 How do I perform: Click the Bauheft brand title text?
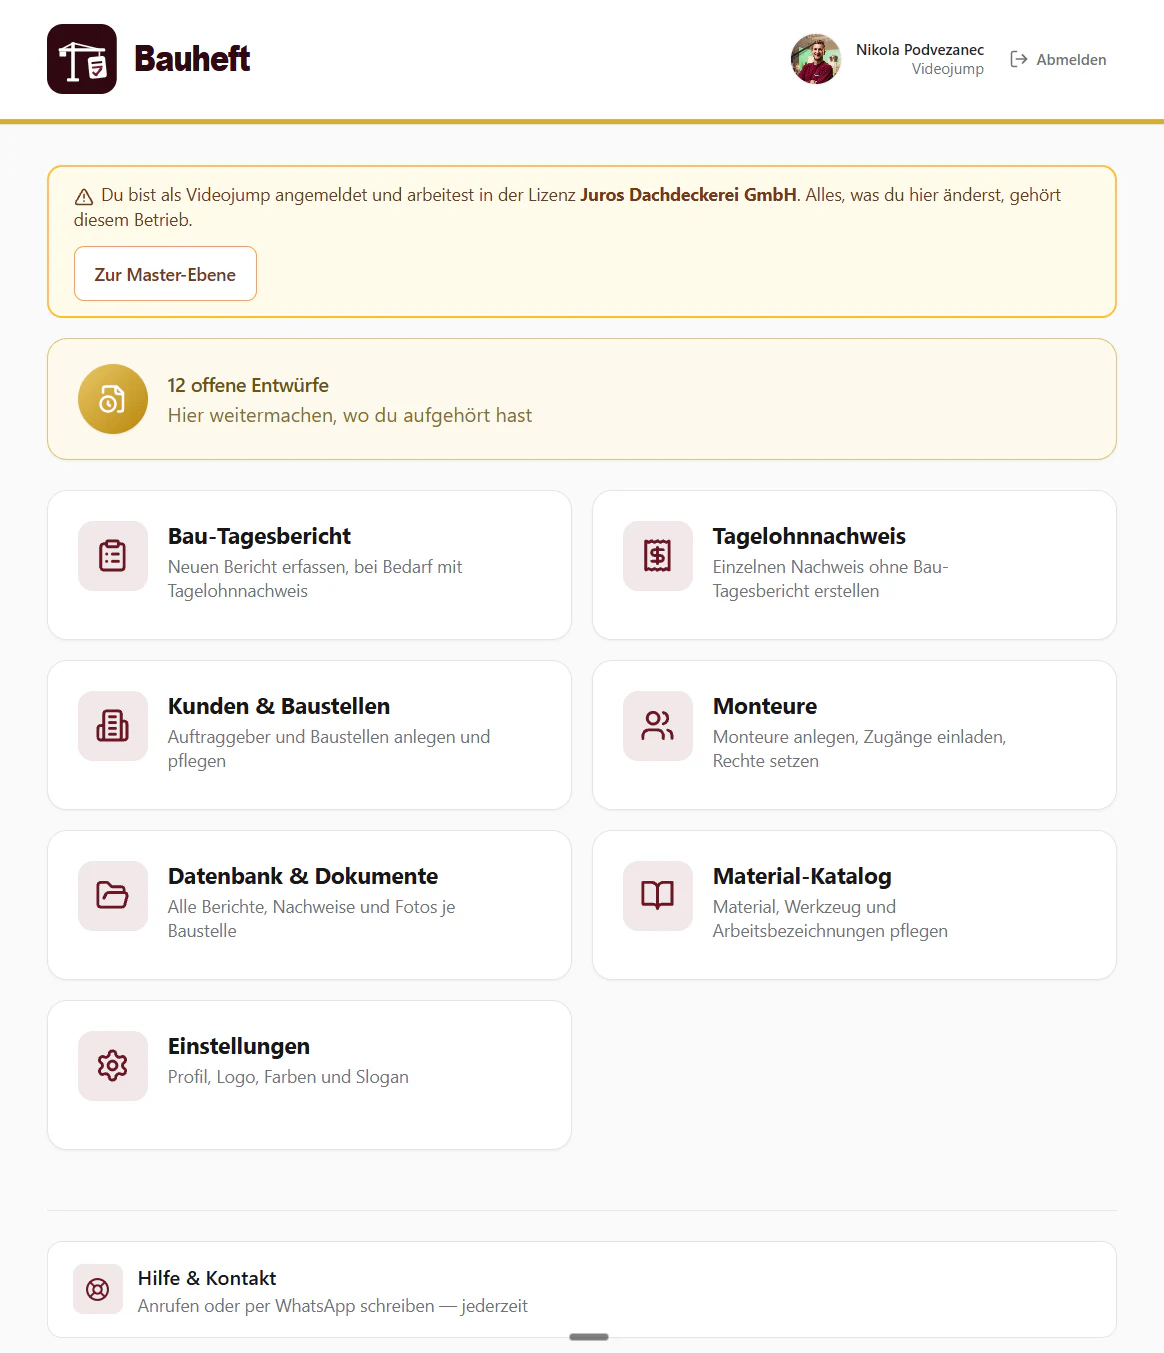coord(192,59)
